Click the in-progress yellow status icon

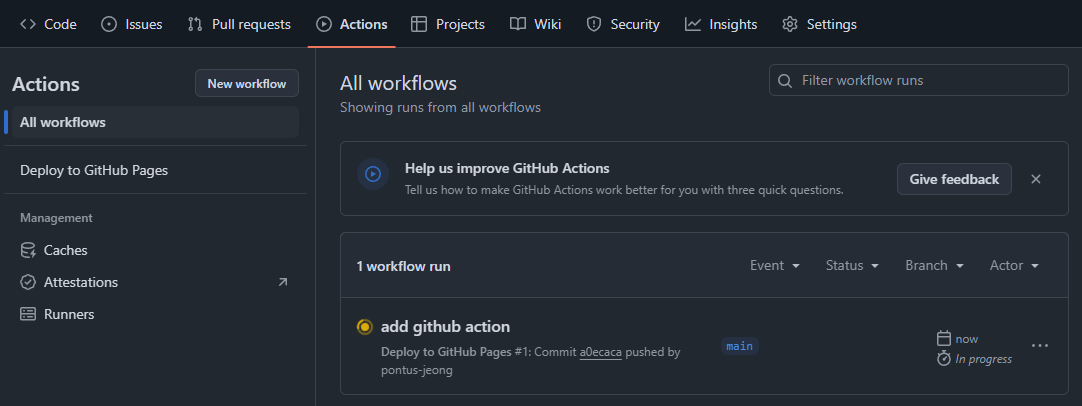[x=364, y=327]
